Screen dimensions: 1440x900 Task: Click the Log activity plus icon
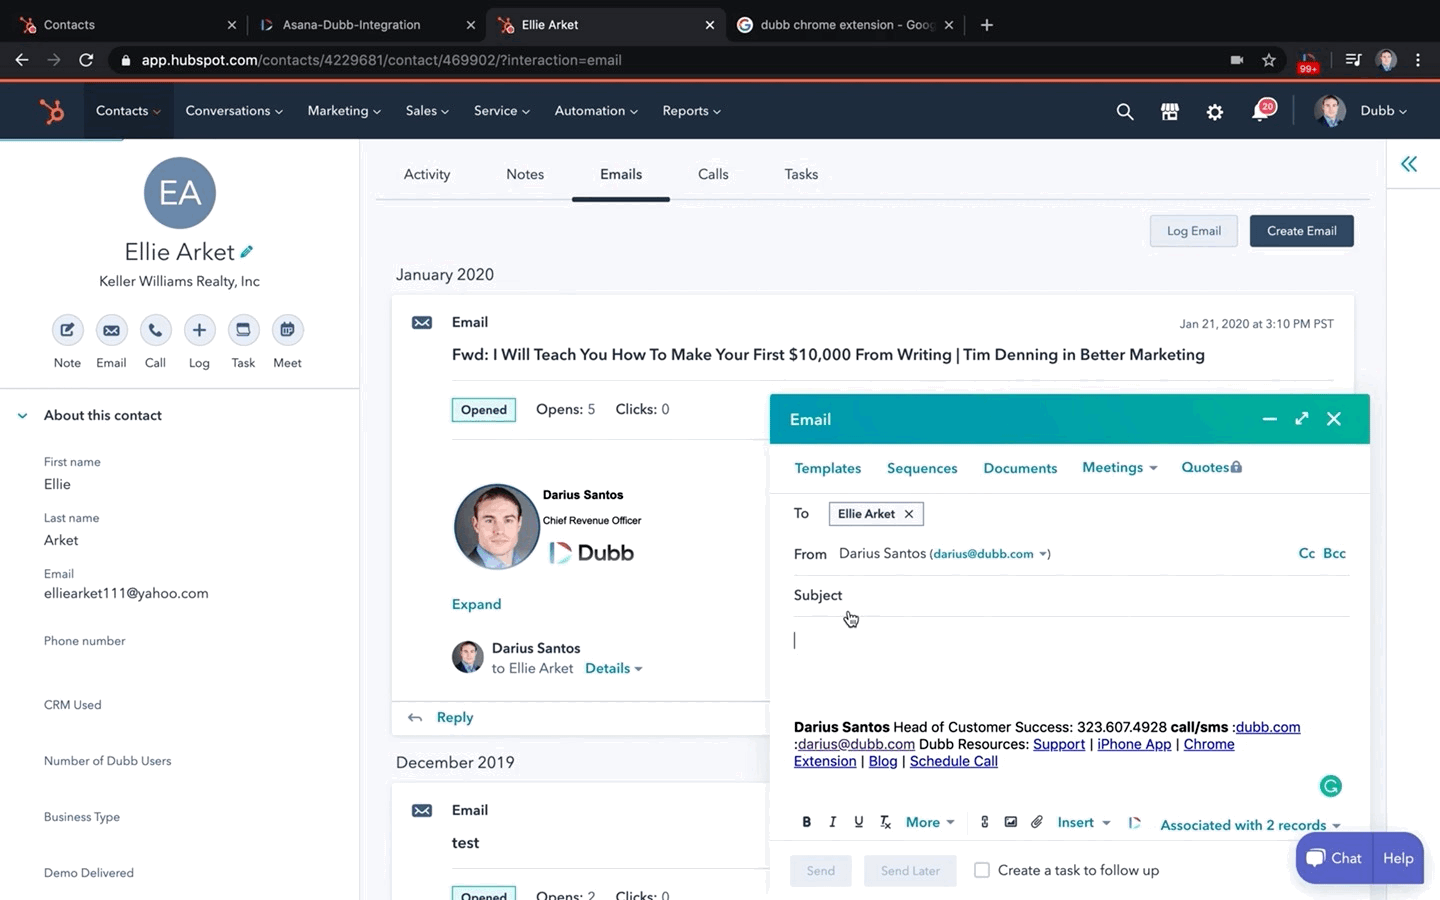199,330
